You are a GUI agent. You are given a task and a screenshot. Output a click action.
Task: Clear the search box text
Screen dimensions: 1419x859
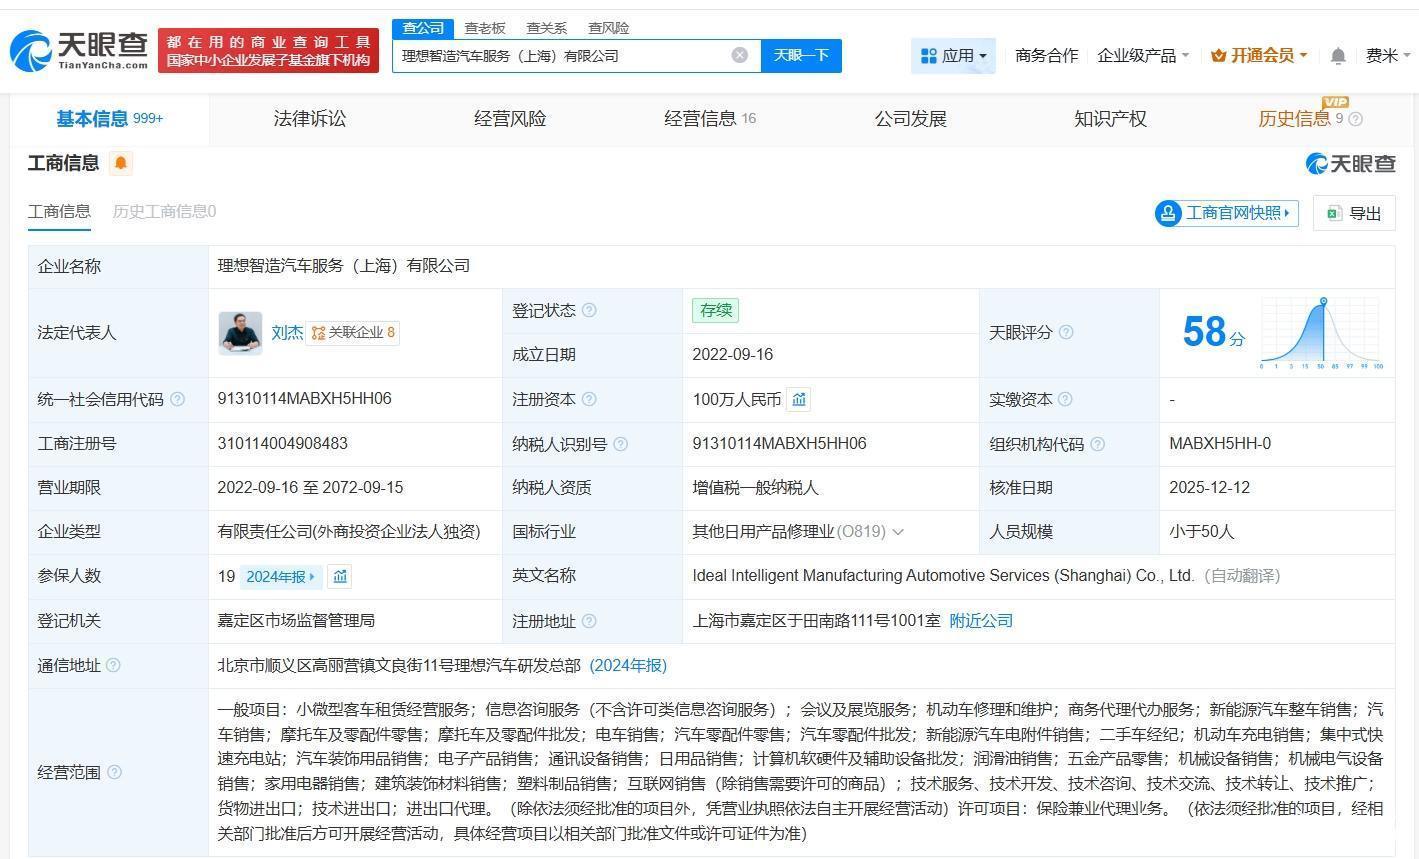(739, 55)
